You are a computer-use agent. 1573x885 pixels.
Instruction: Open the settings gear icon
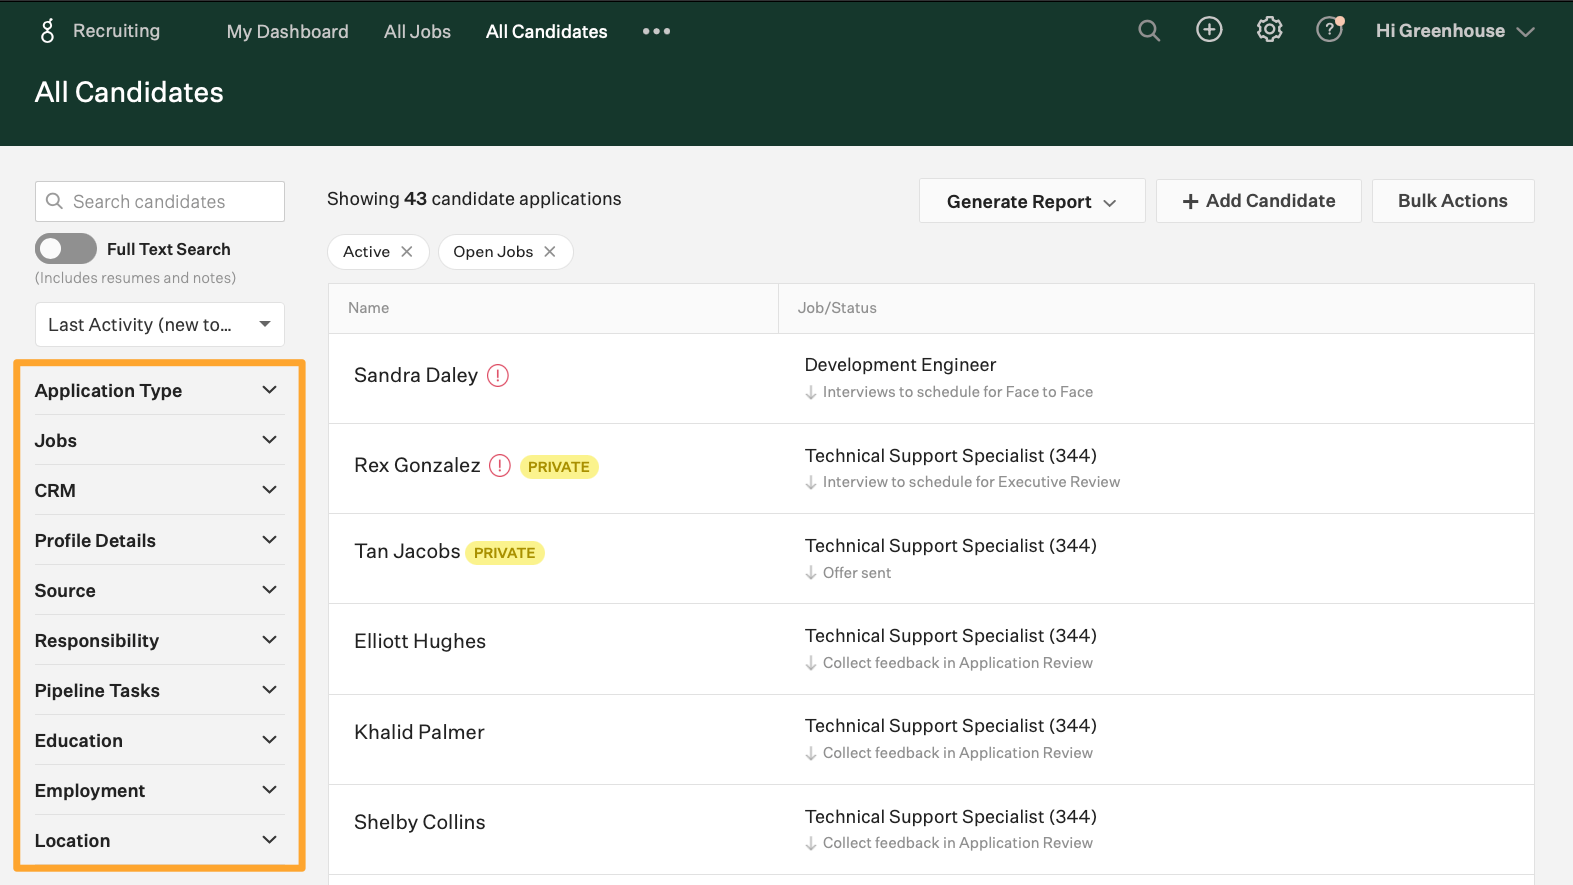click(1269, 30)
